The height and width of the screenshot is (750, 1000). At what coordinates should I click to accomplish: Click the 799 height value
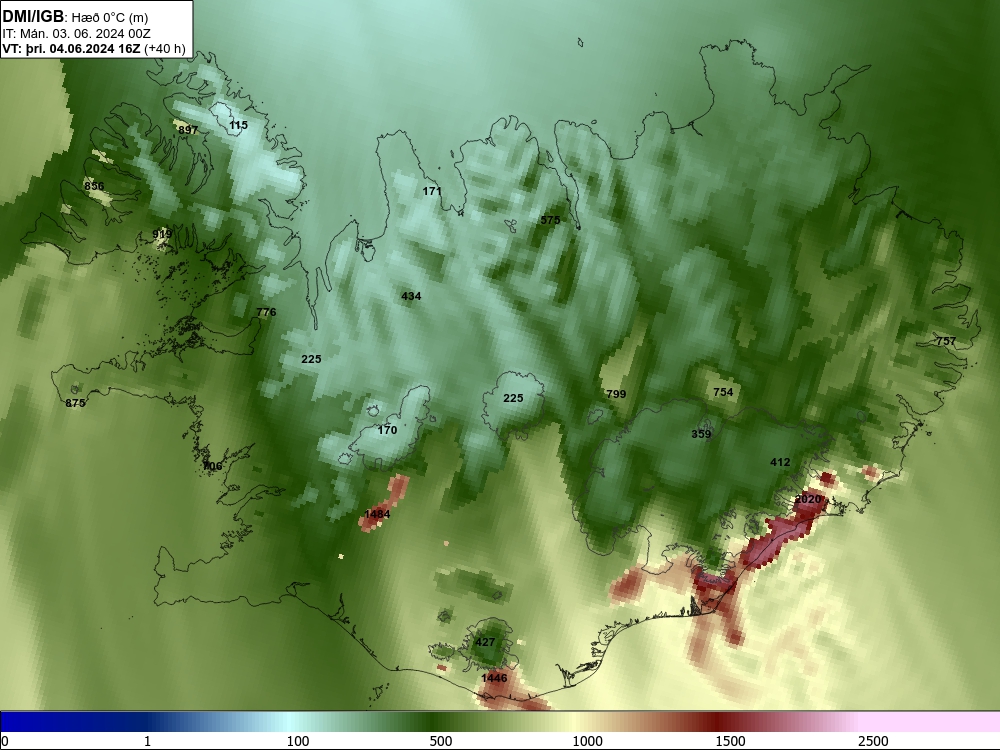coord(616,394)
